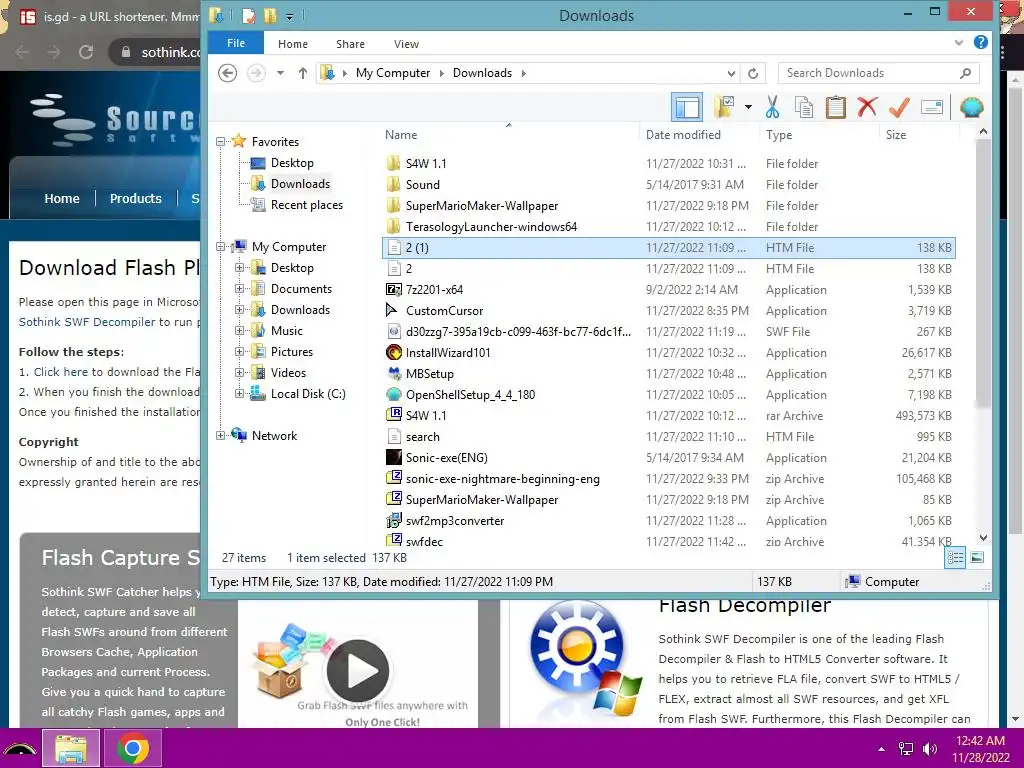The width and height of the screenshot is (1024, 768).
Task: Select the 7z2201-x64 application icon
Action: pos(394,290)
